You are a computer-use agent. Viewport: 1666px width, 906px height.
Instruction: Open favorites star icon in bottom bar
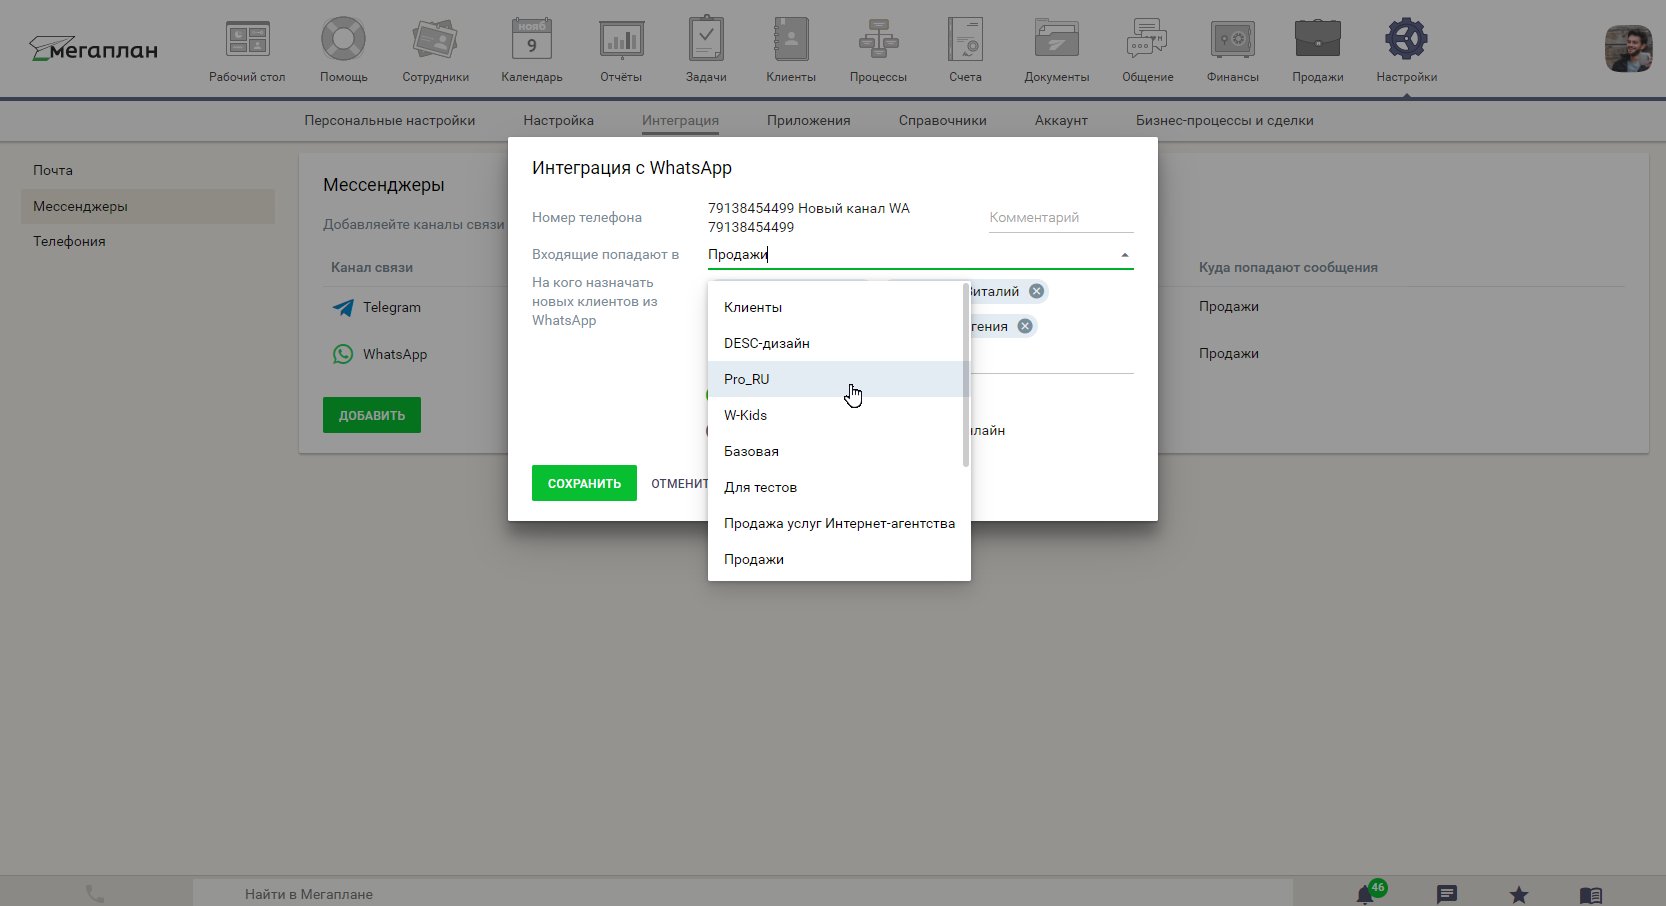click(1519, 894)
